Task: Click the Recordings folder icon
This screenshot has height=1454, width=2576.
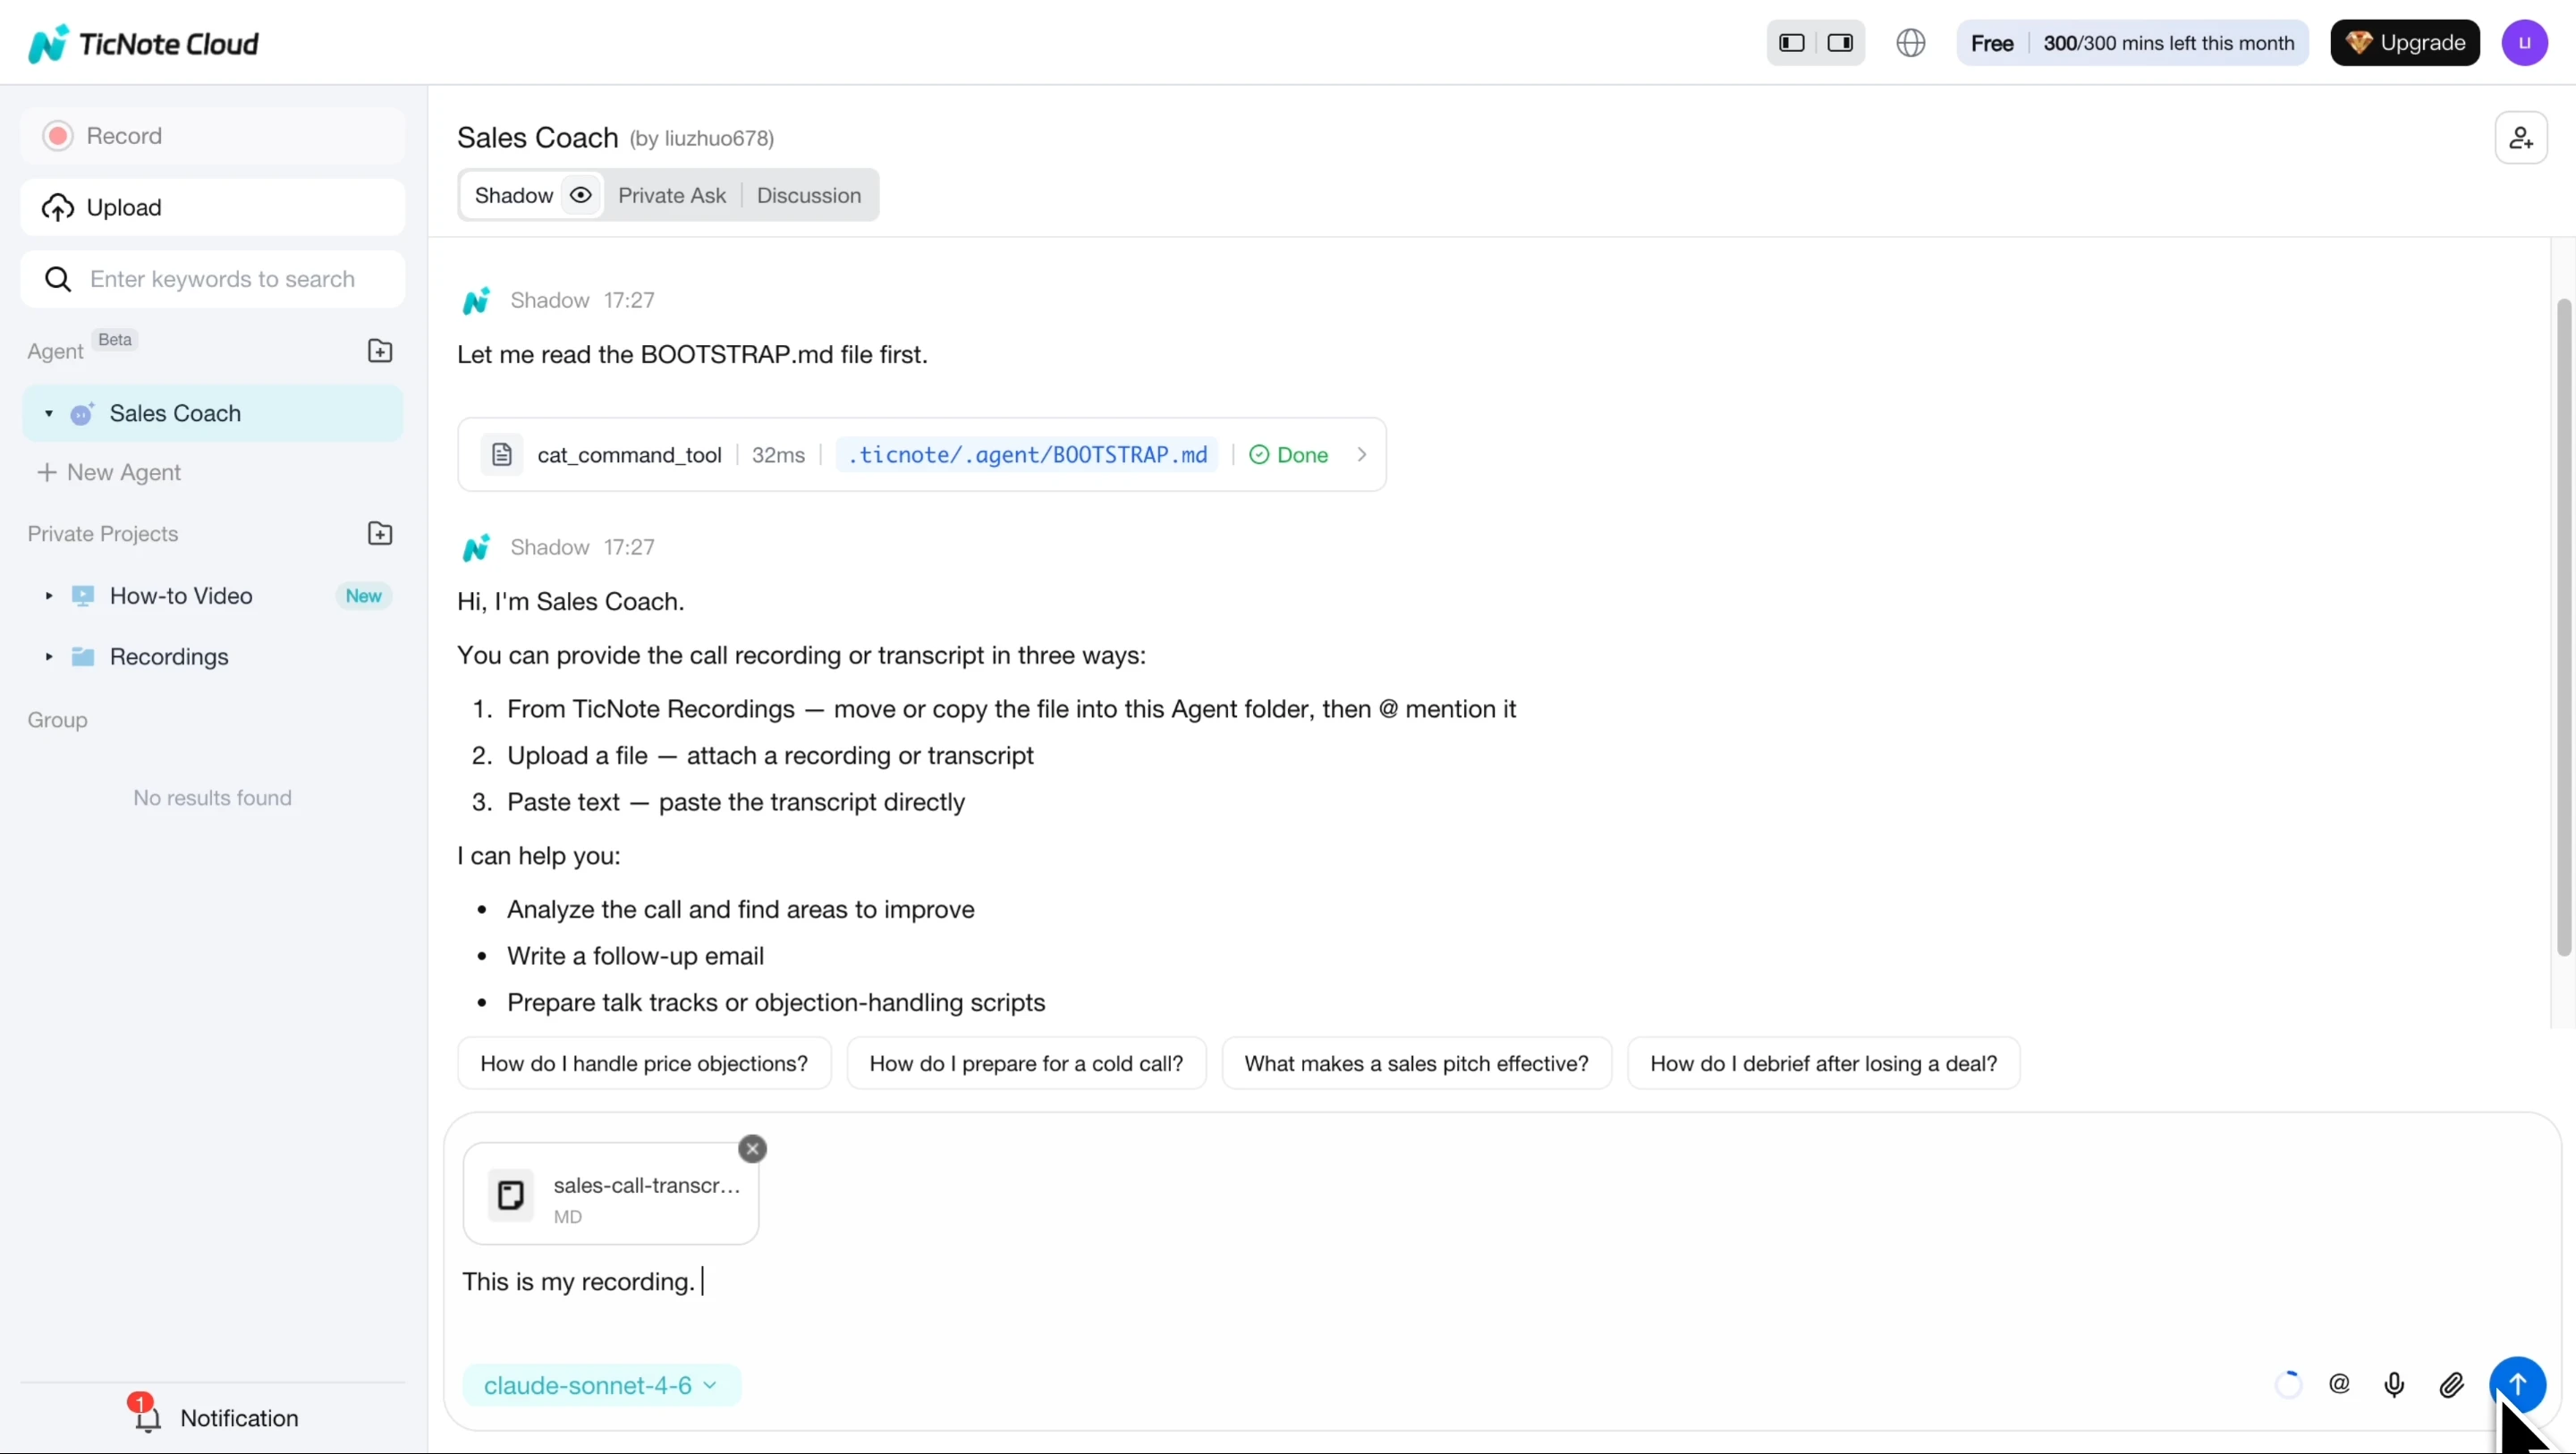Action: tap(83, 657)
